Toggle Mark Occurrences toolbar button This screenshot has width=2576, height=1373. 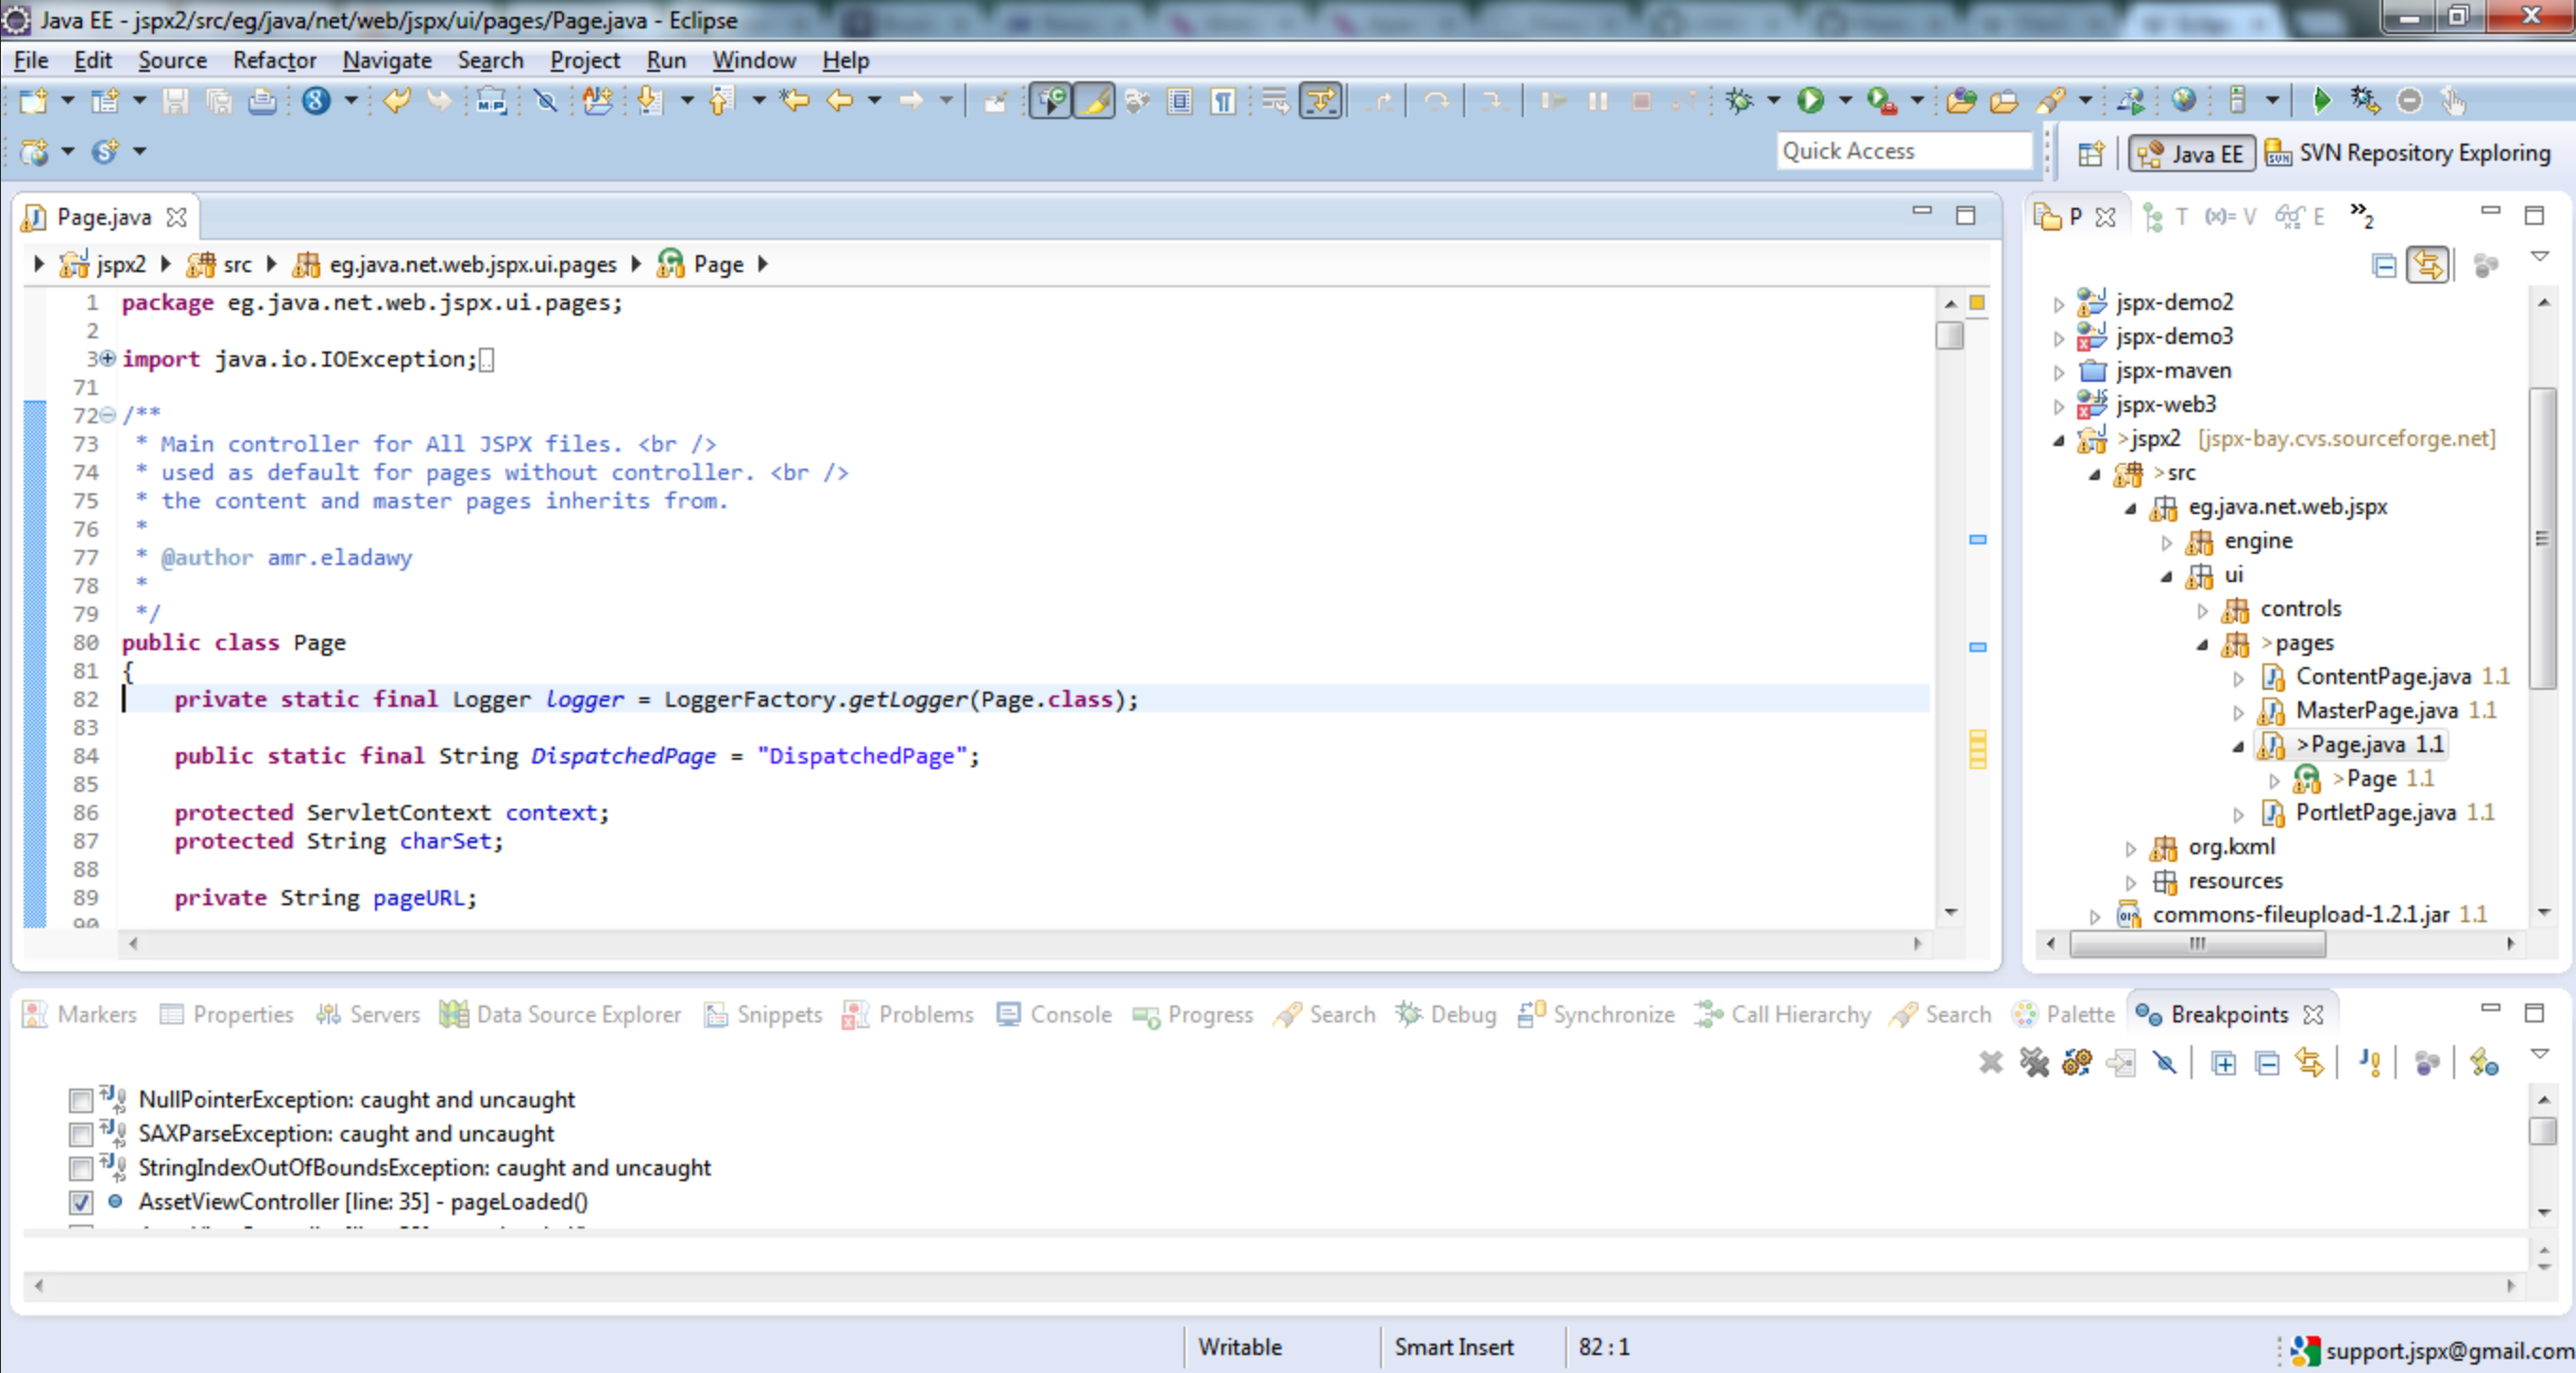[x=1095, y=101]
